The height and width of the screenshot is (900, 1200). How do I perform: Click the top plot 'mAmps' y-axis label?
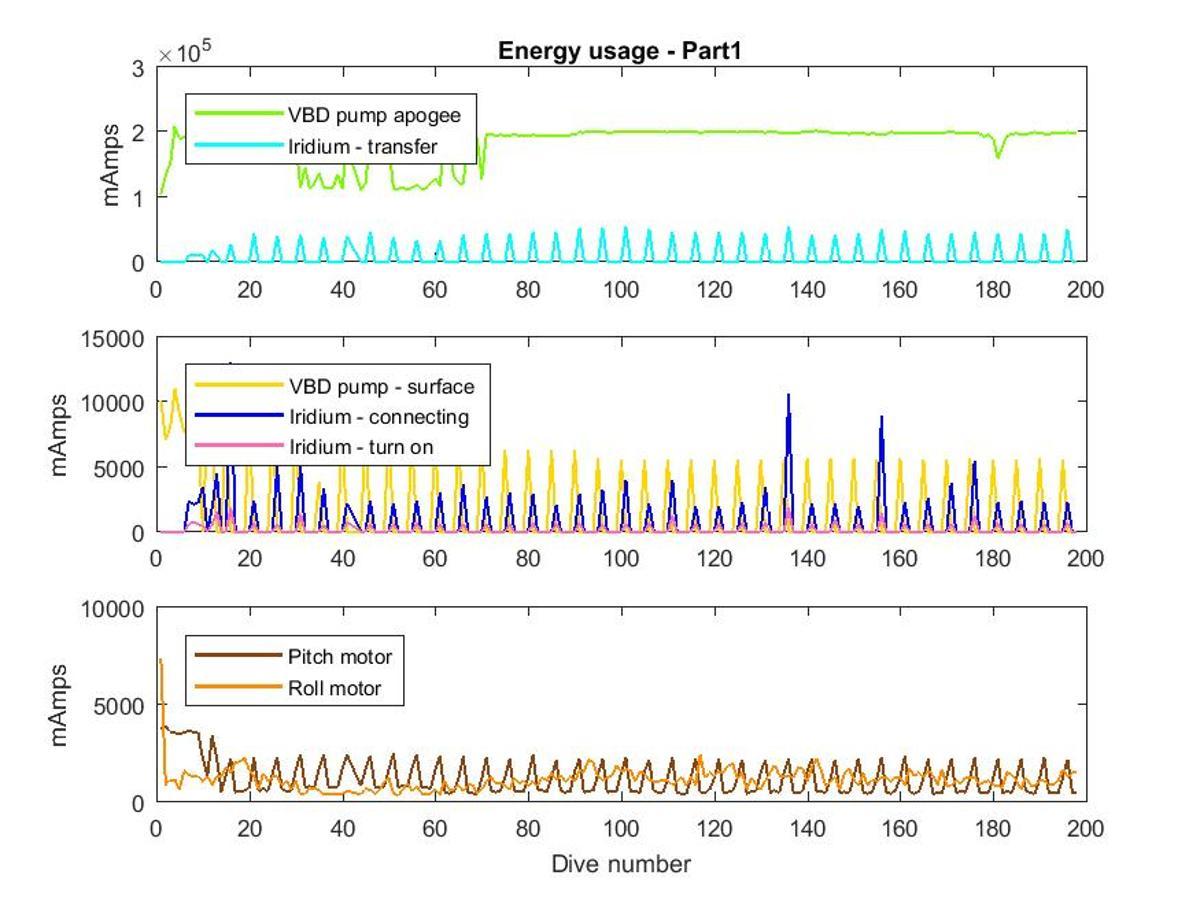(111, 164)
